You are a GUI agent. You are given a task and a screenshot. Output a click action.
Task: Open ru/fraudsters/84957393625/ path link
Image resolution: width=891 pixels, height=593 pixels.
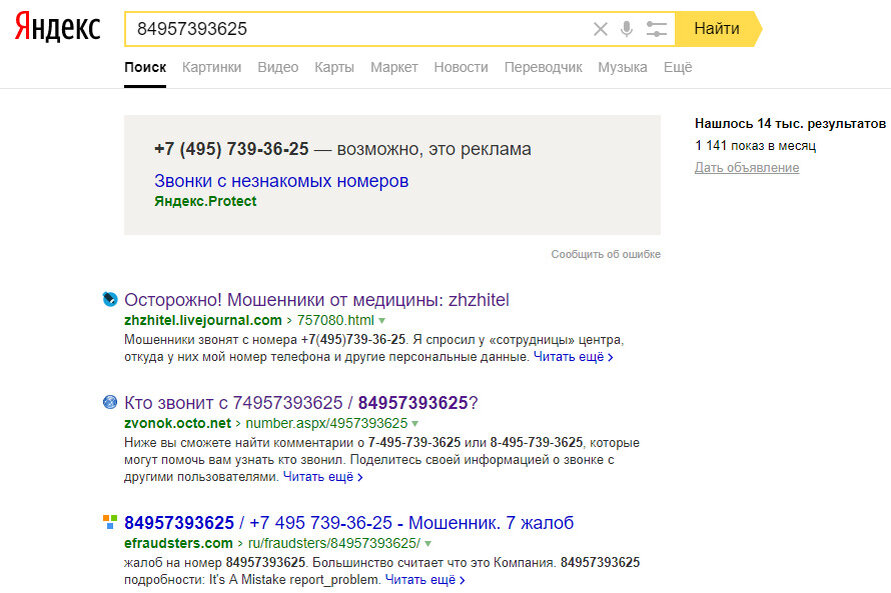(x=334, y=543)
